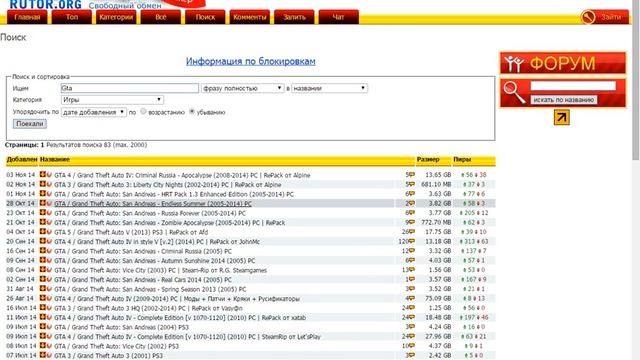
Task: Click the искать по названию button
Action: coord(564,100)
